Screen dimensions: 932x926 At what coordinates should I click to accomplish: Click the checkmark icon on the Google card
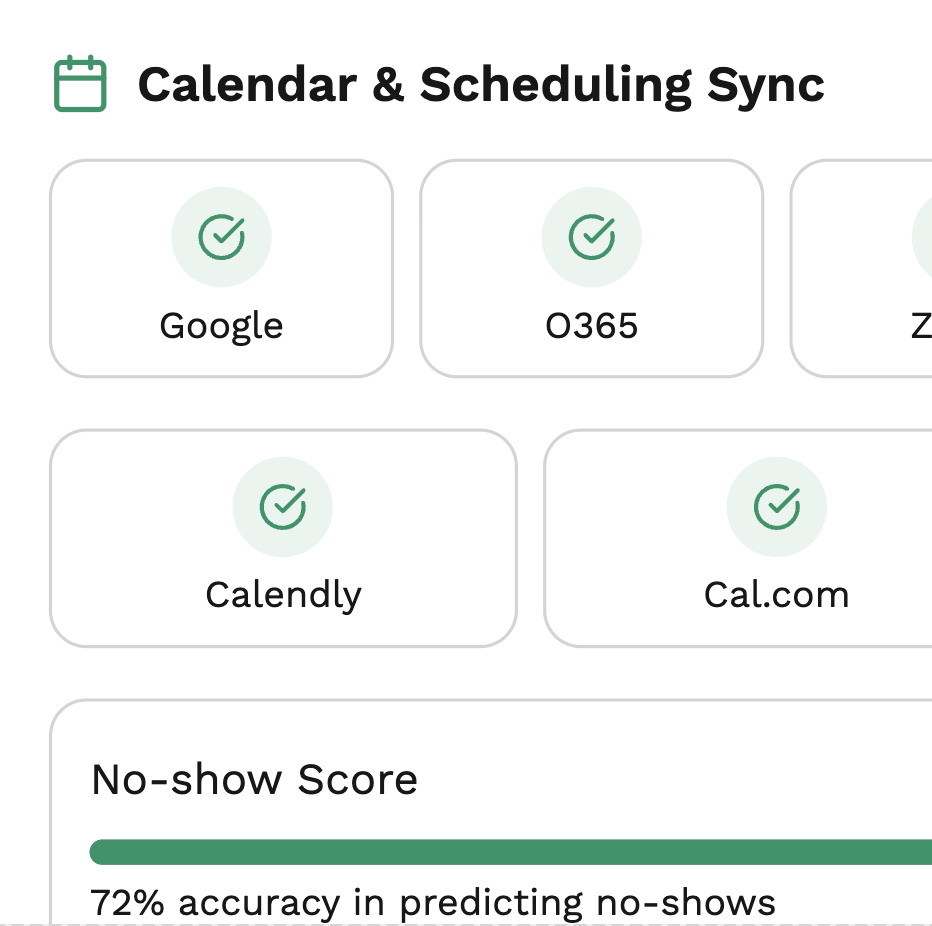(x=221, y=236)
